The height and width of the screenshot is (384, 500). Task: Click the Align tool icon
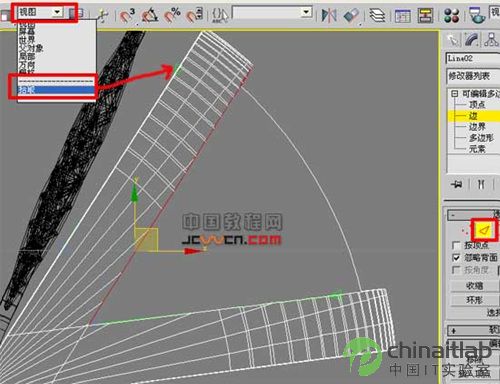click(351, 15)
